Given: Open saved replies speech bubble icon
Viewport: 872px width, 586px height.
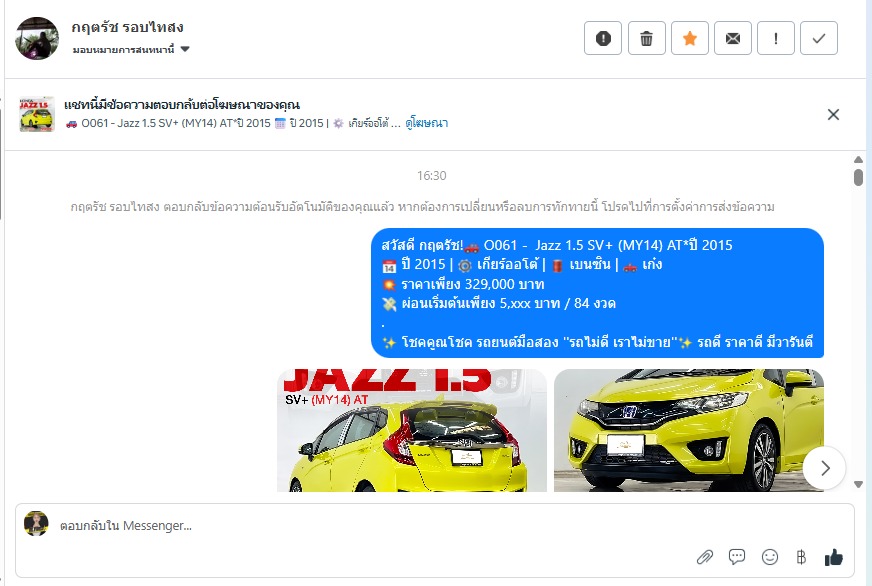Looking at the screenshot, I should 737,557.
